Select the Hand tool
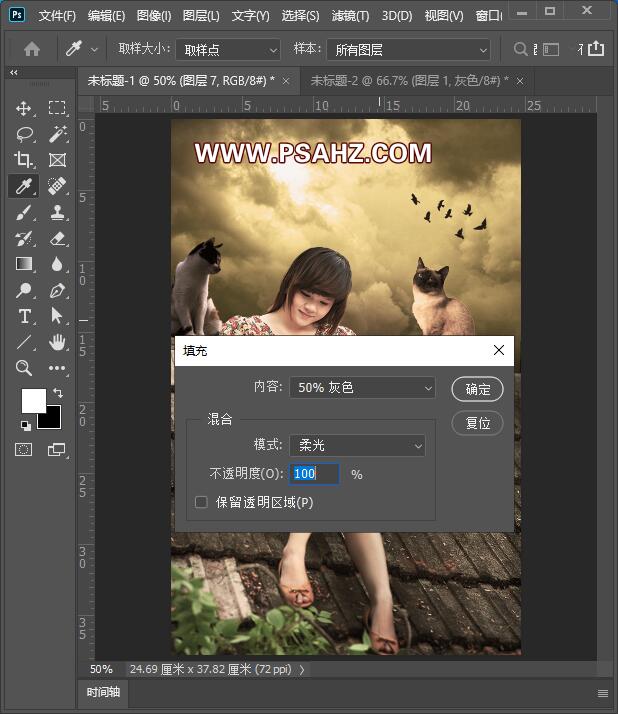This screenshot has height=714, width=618. coord(57,342)
